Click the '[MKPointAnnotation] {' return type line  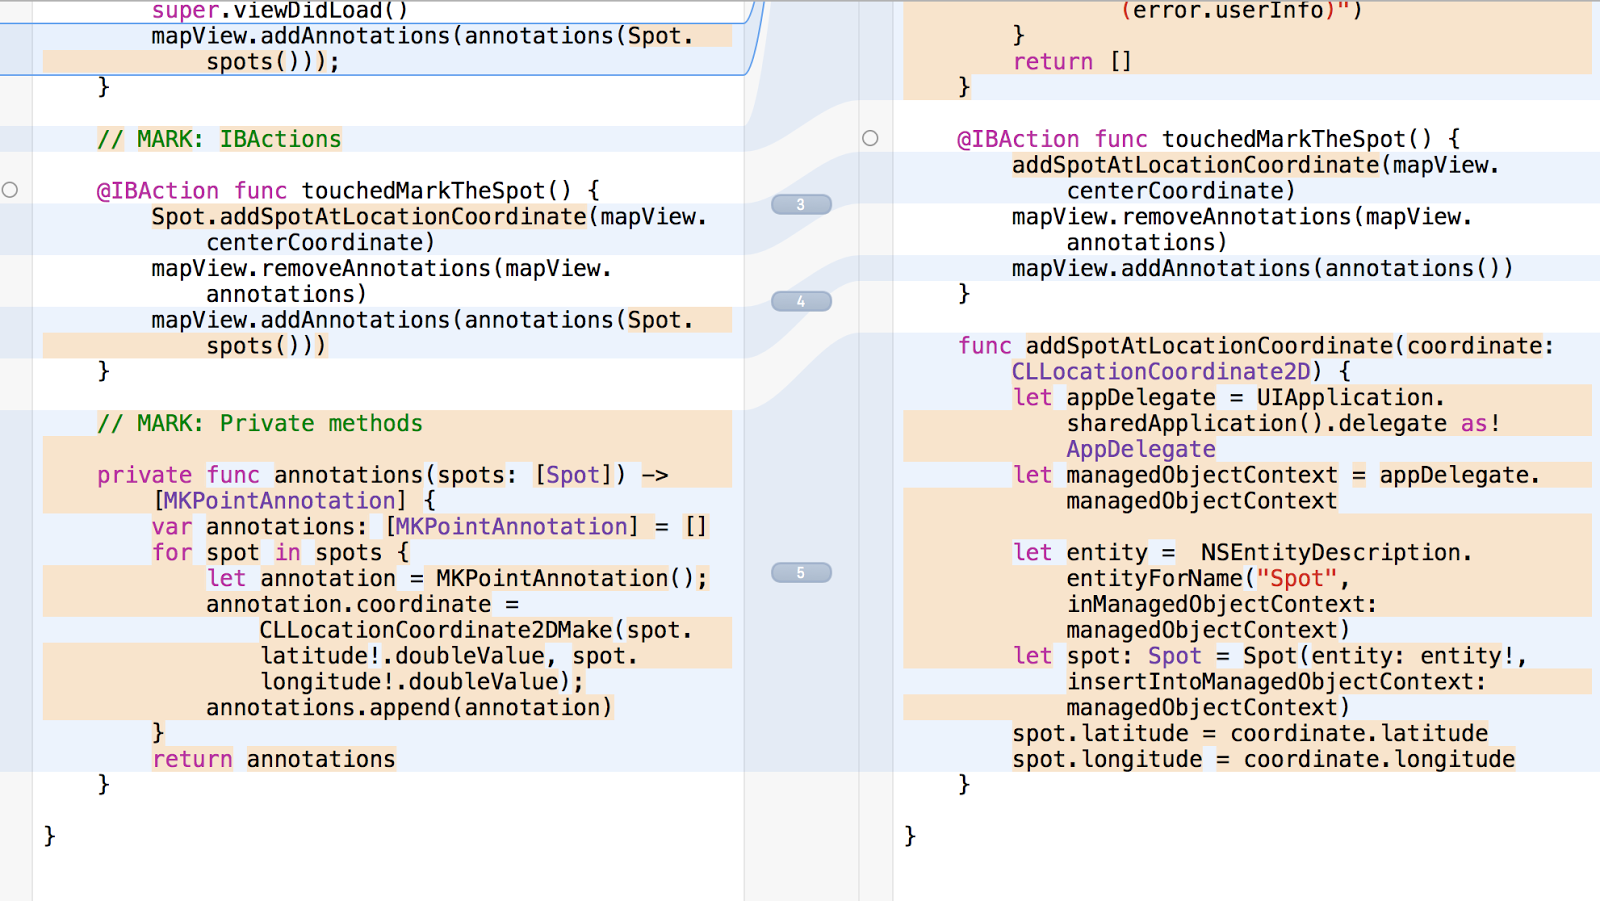294,501
